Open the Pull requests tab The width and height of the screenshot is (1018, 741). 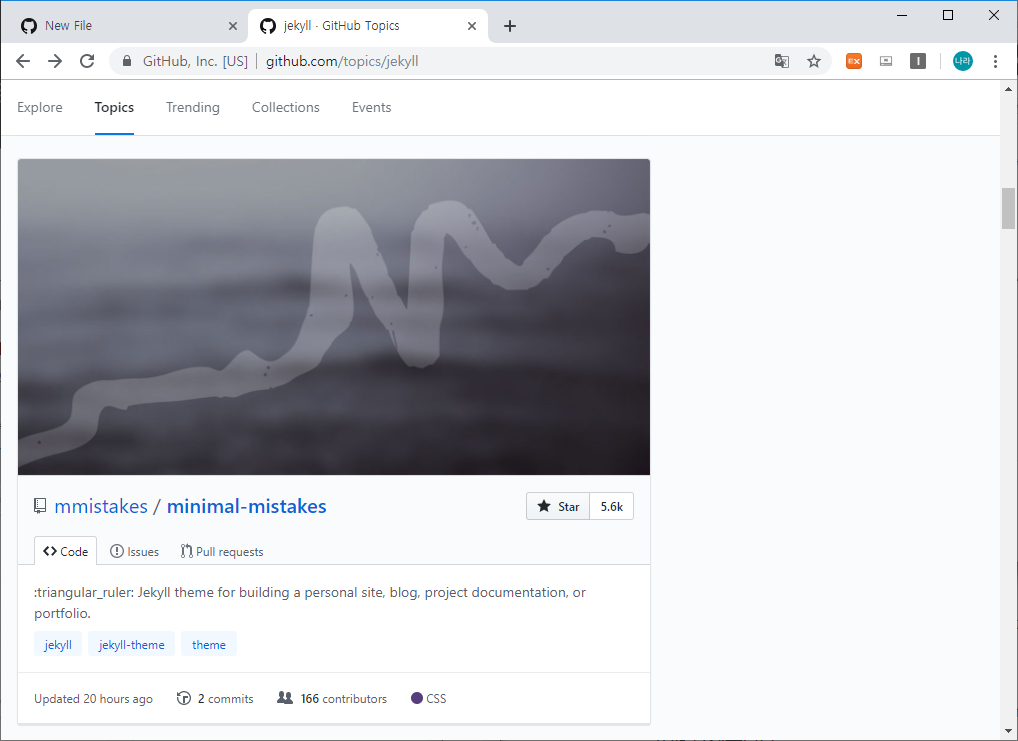[222, 551]
